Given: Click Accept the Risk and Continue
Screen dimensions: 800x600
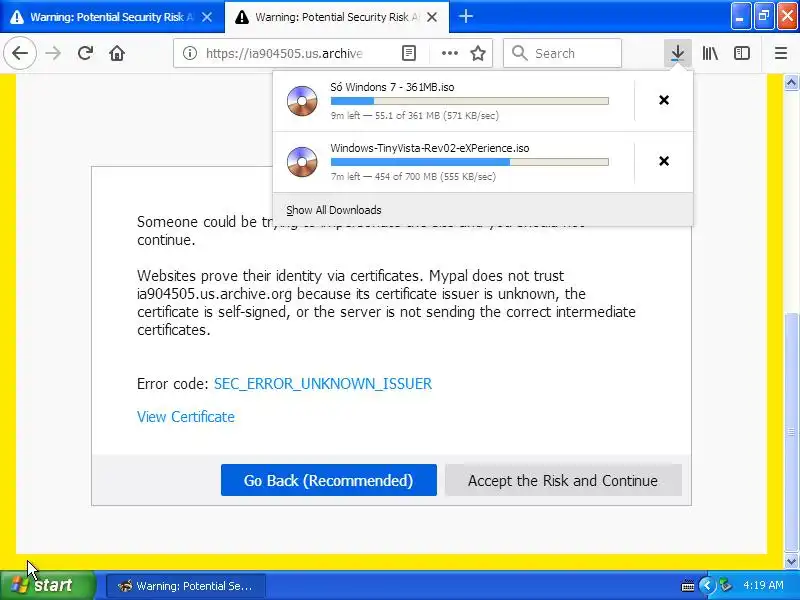Looking at the screenshot, I should [563, 480].
